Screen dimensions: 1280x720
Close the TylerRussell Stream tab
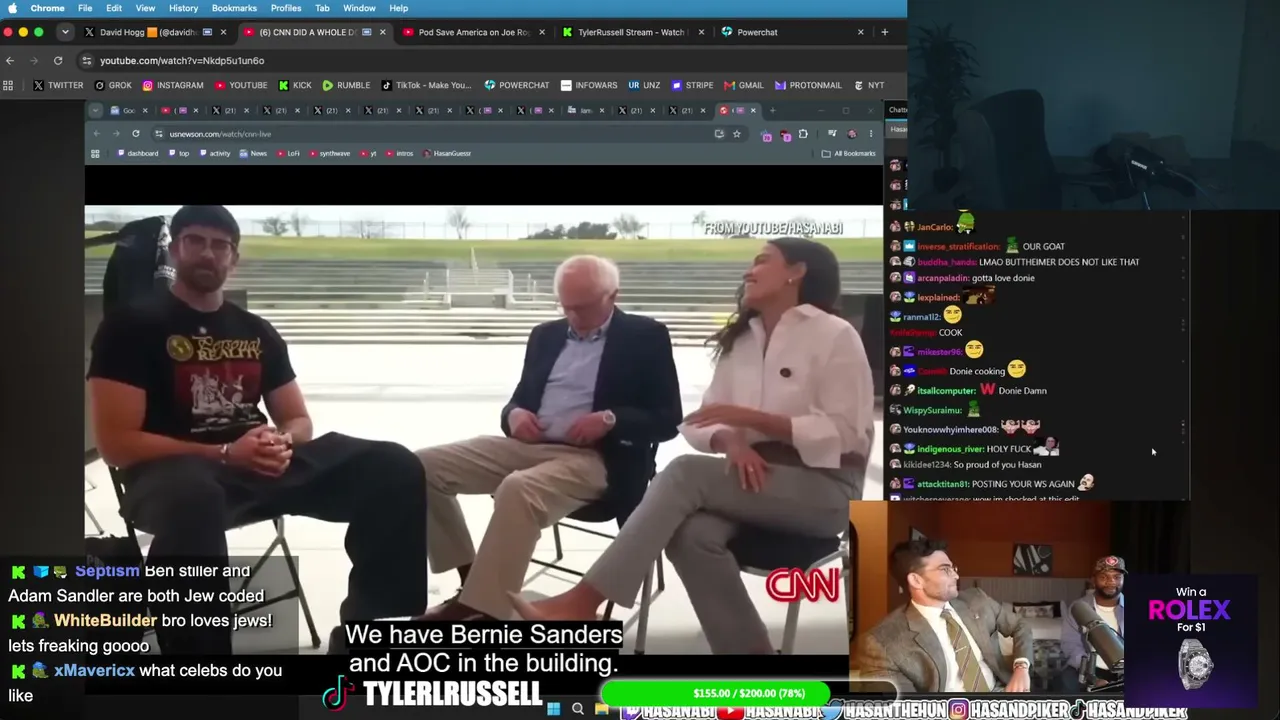coord(701,32)
